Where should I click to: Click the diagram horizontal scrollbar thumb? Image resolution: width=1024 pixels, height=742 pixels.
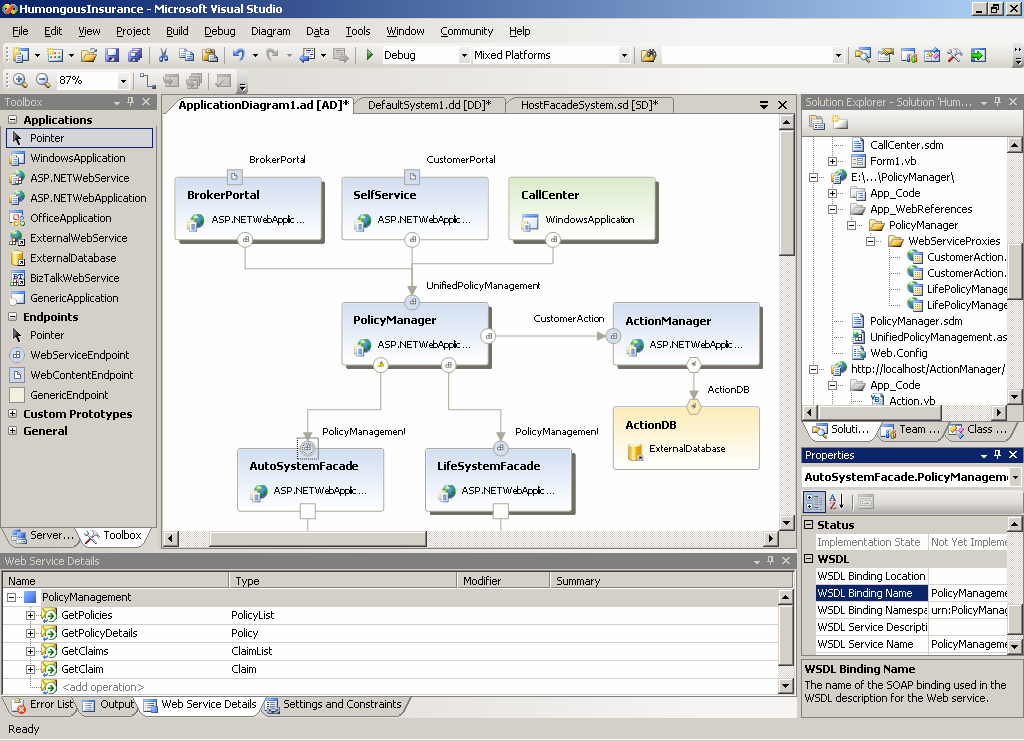tap(317, 539)
